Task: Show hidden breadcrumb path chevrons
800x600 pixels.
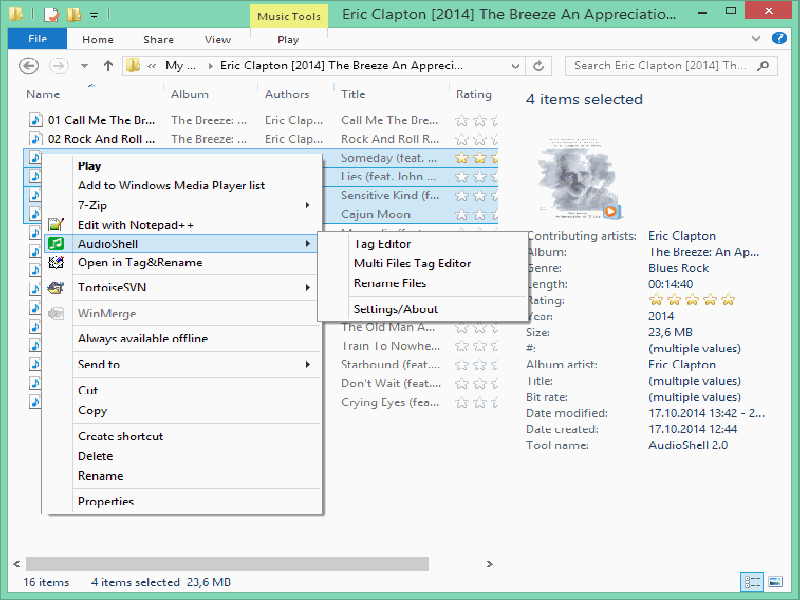Action: tap(152, 66)
